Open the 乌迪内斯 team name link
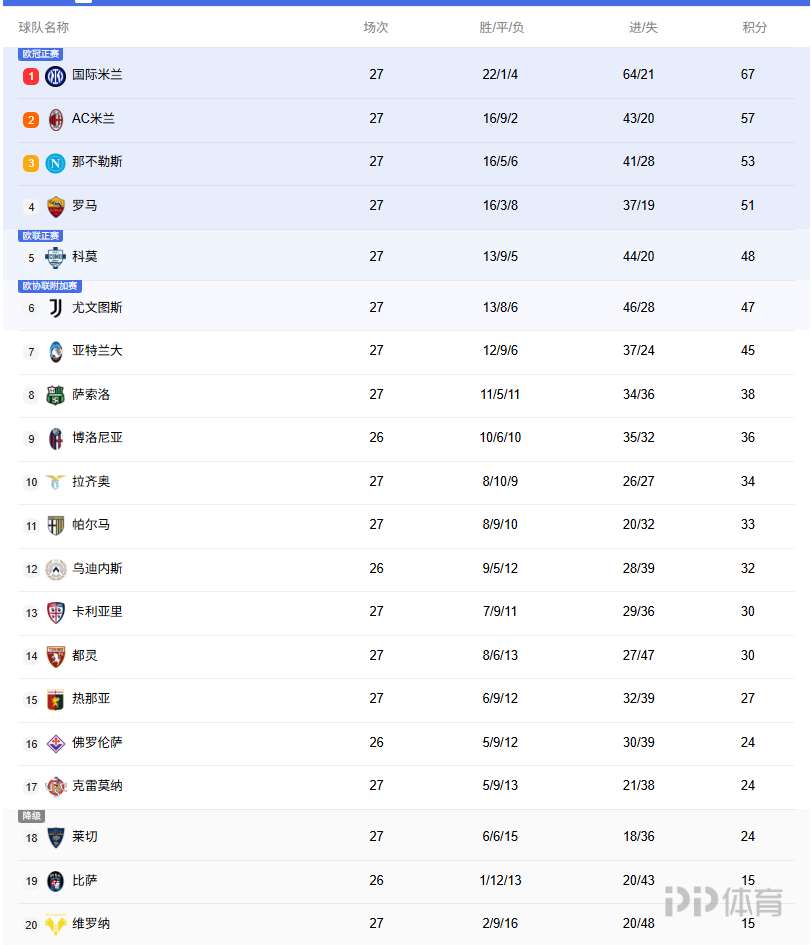811x945 pixels. (97, 569)
